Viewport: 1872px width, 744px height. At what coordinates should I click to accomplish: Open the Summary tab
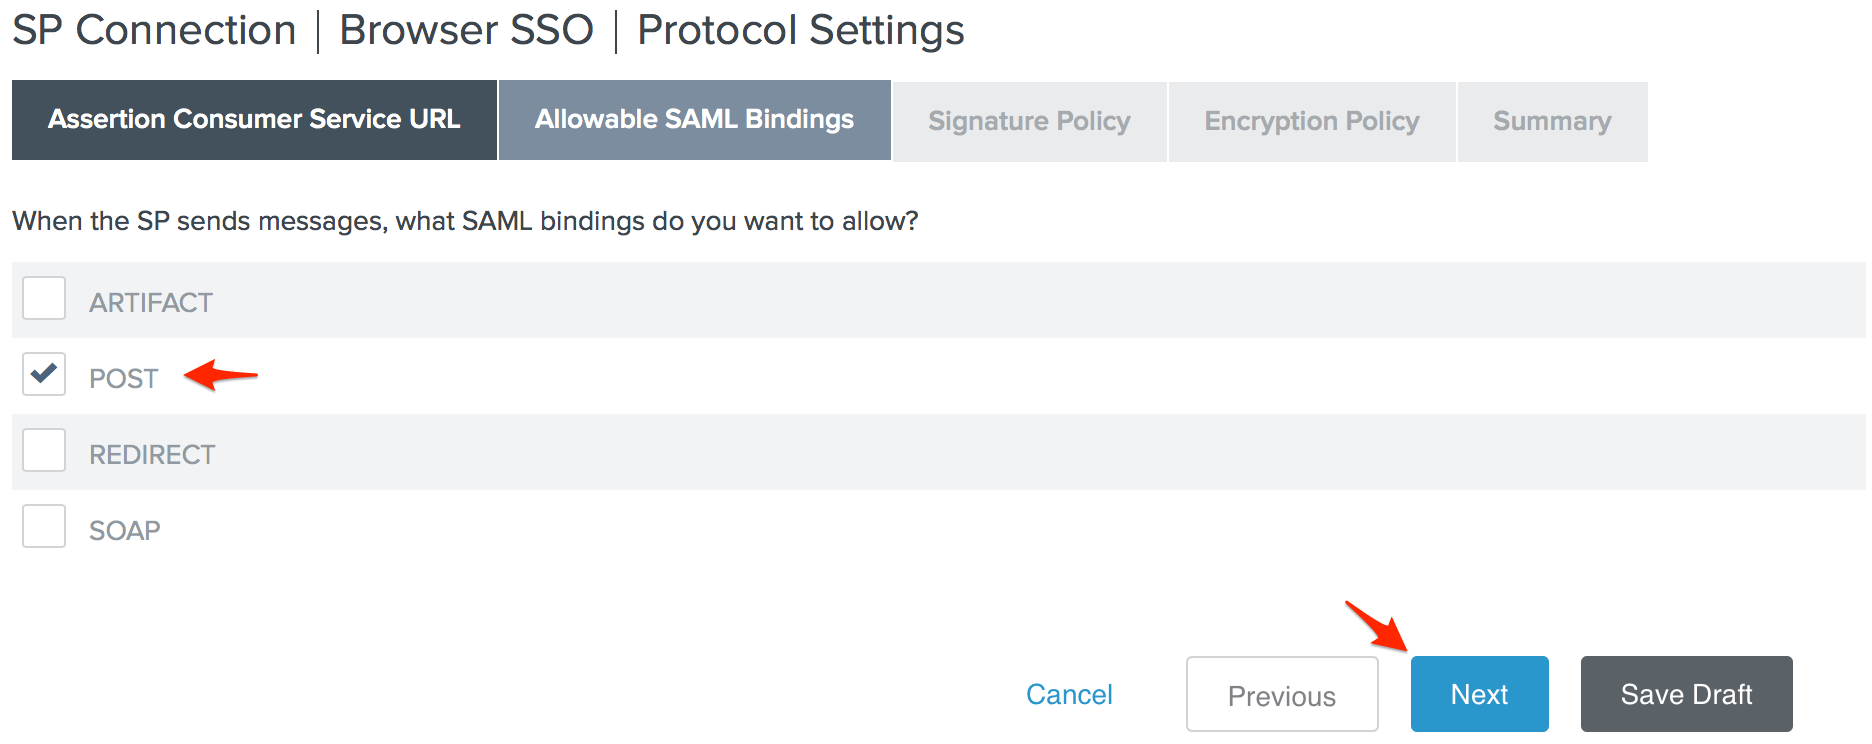point(1552,122)
